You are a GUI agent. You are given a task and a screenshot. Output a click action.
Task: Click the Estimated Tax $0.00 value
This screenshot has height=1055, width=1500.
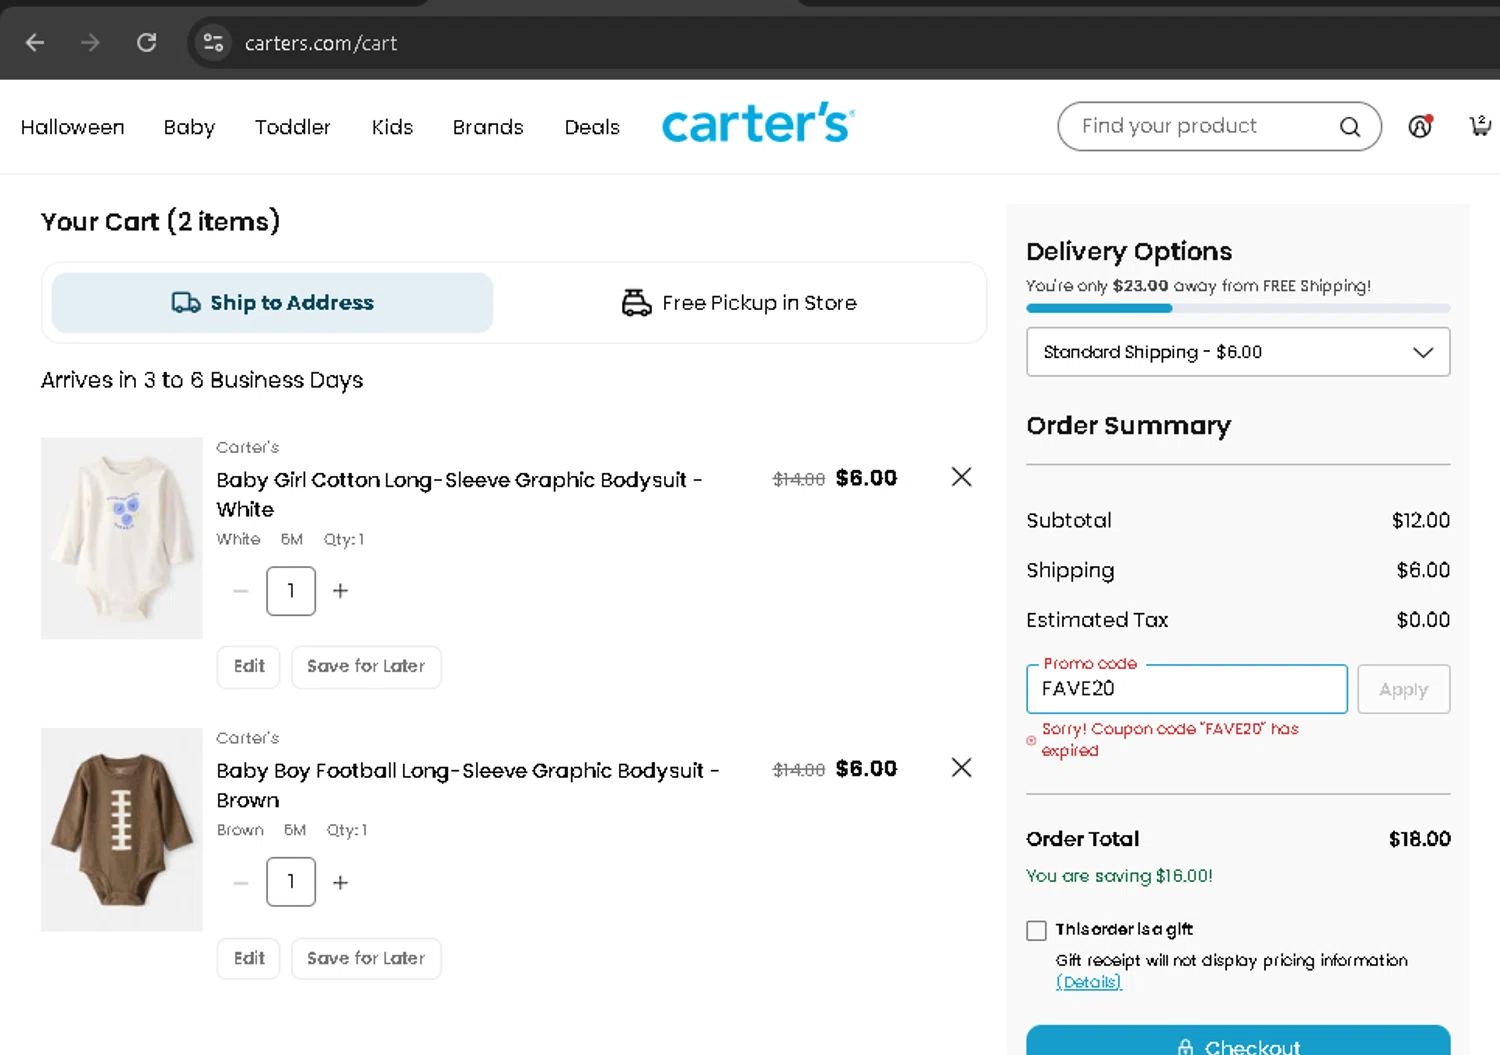[1423, 620]
